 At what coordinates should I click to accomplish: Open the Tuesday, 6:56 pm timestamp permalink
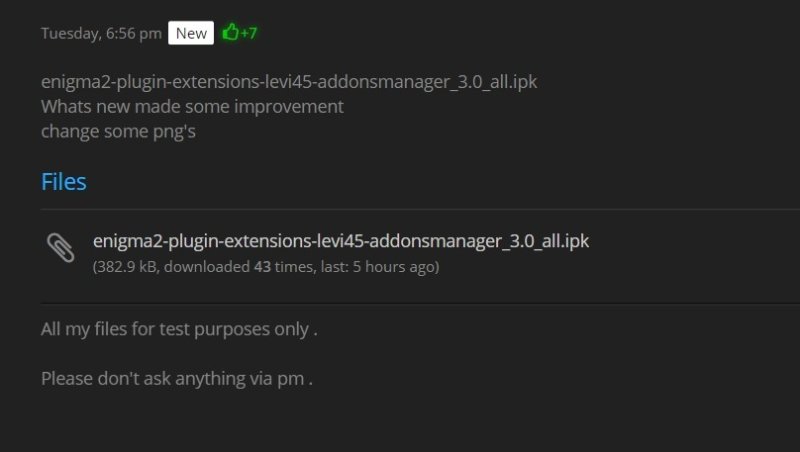[101, 34]
